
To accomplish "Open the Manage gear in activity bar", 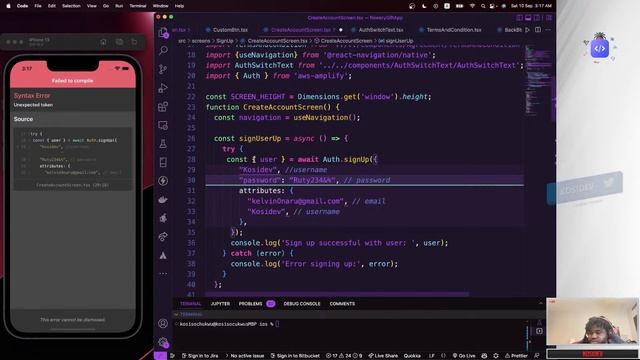I will pyautogui.click(x=163, y=342).
